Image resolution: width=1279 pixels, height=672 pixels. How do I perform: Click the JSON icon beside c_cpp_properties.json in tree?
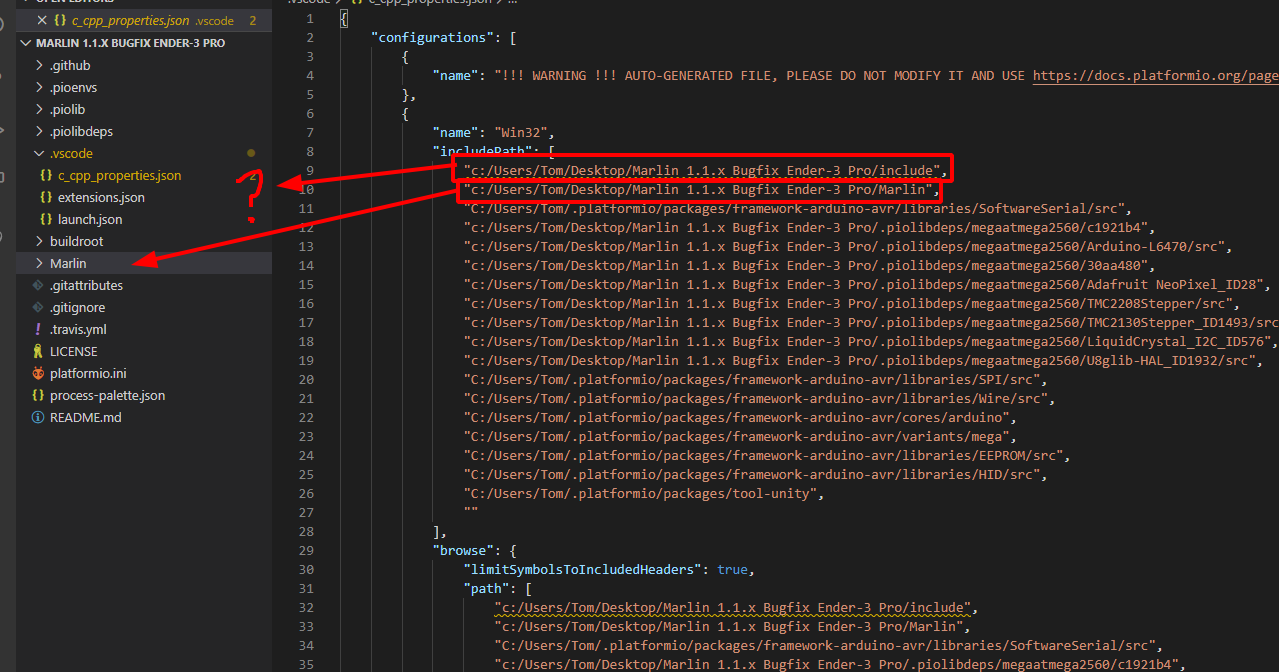(x=46, y=175)
